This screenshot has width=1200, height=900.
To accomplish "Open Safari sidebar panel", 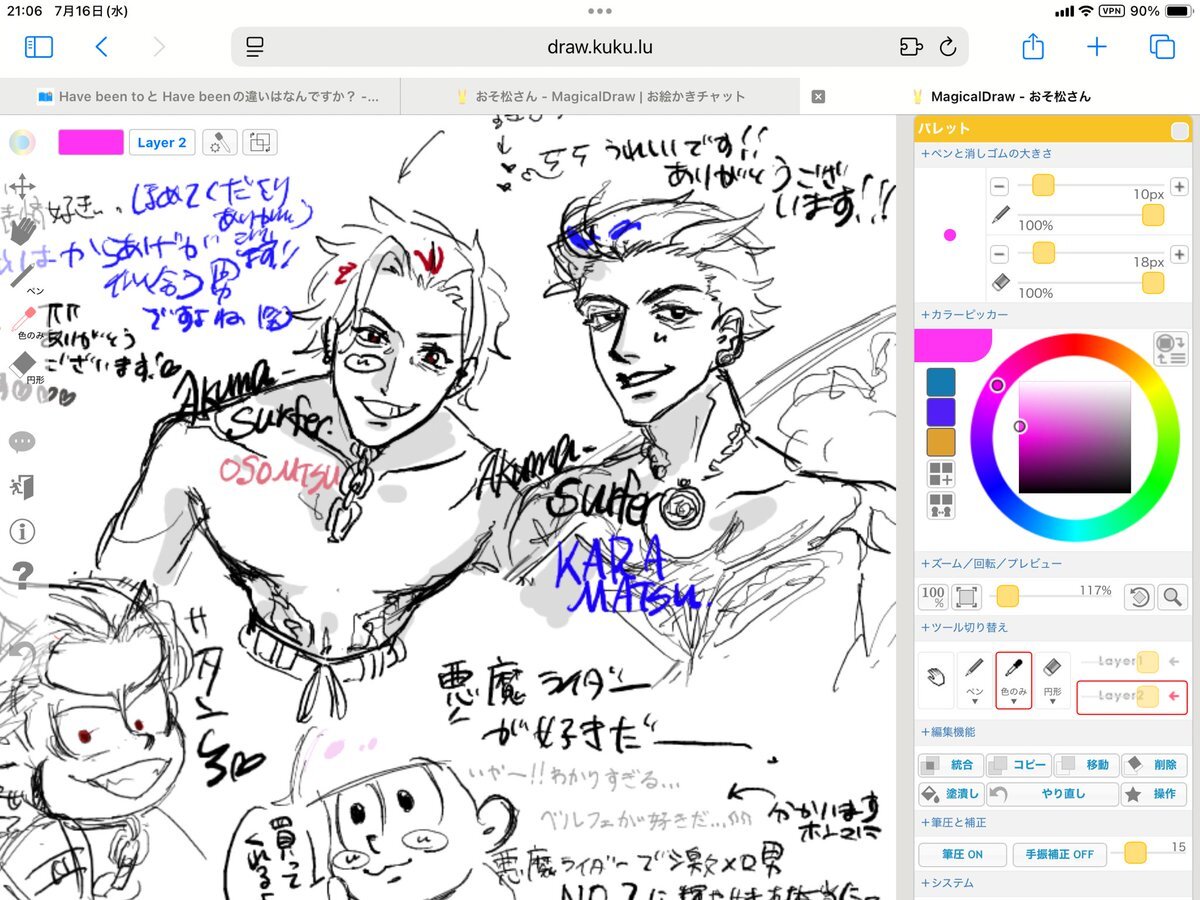I will 39,47.
